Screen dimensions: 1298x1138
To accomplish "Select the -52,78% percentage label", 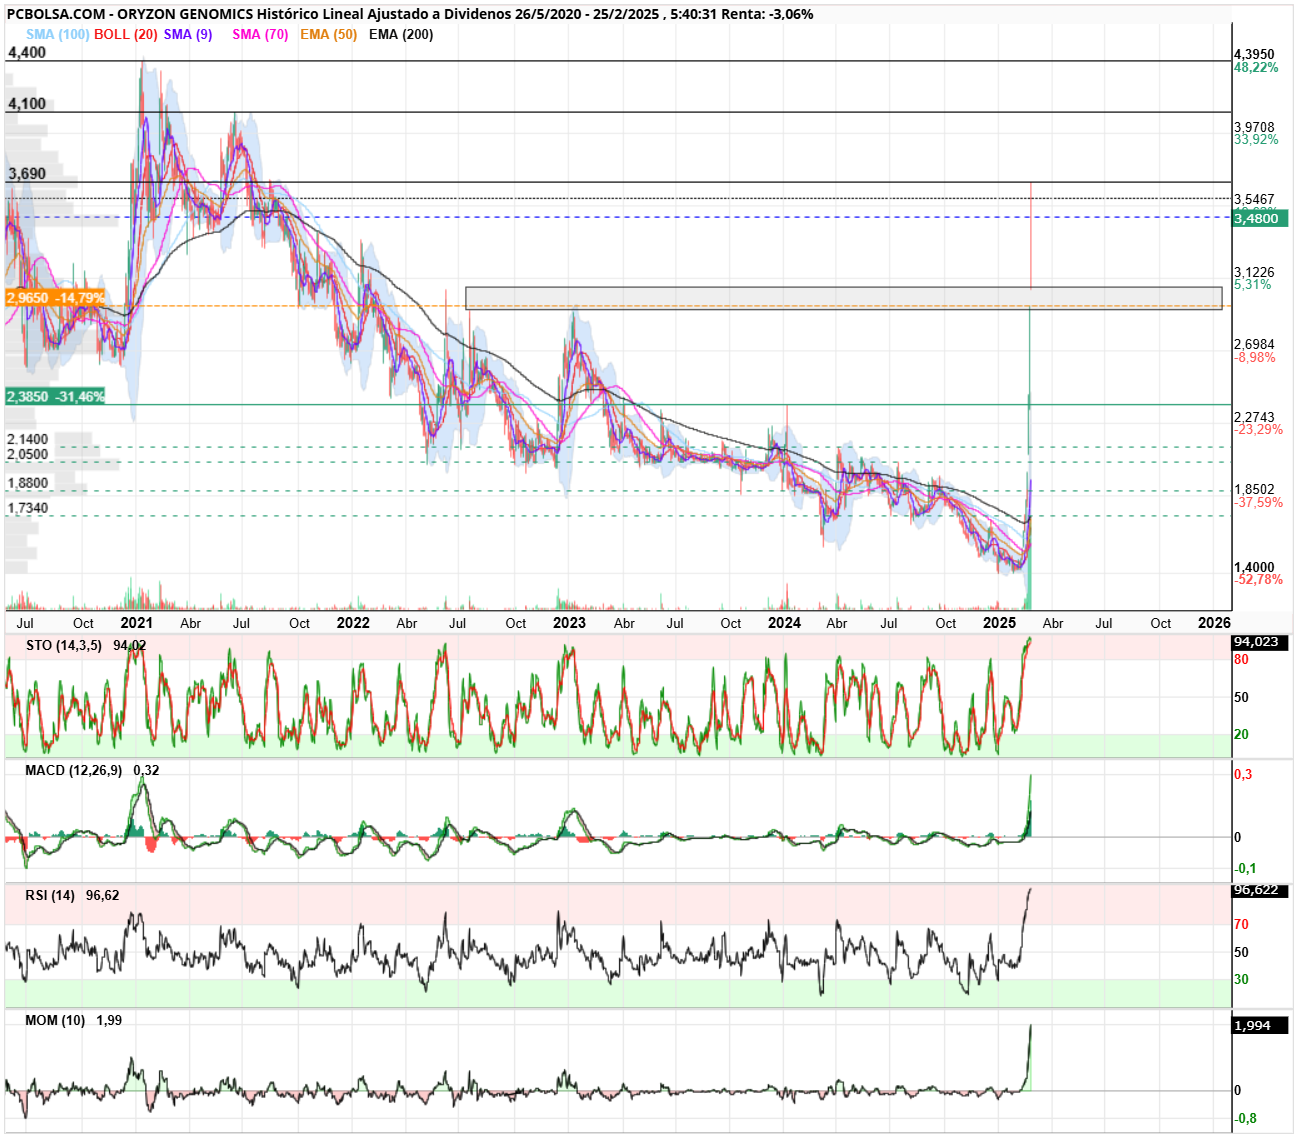I will click(1258, 579).
